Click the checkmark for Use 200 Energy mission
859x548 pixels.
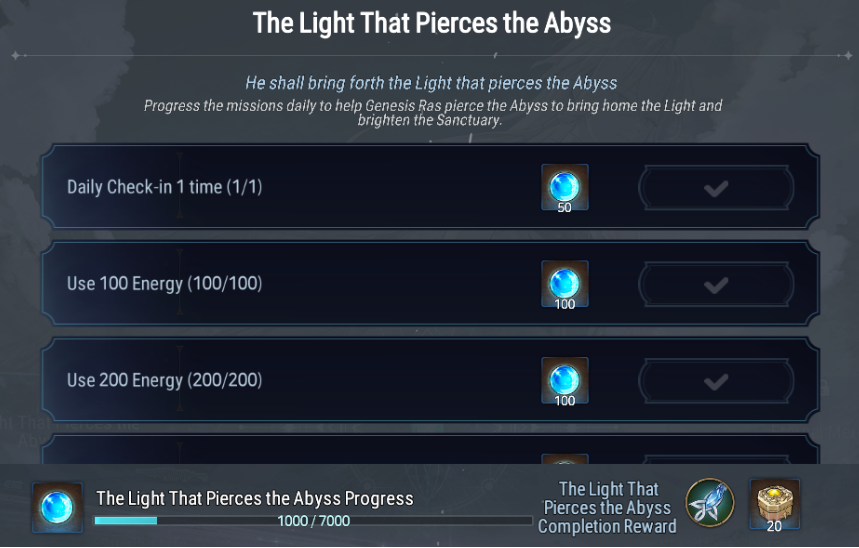715,381
